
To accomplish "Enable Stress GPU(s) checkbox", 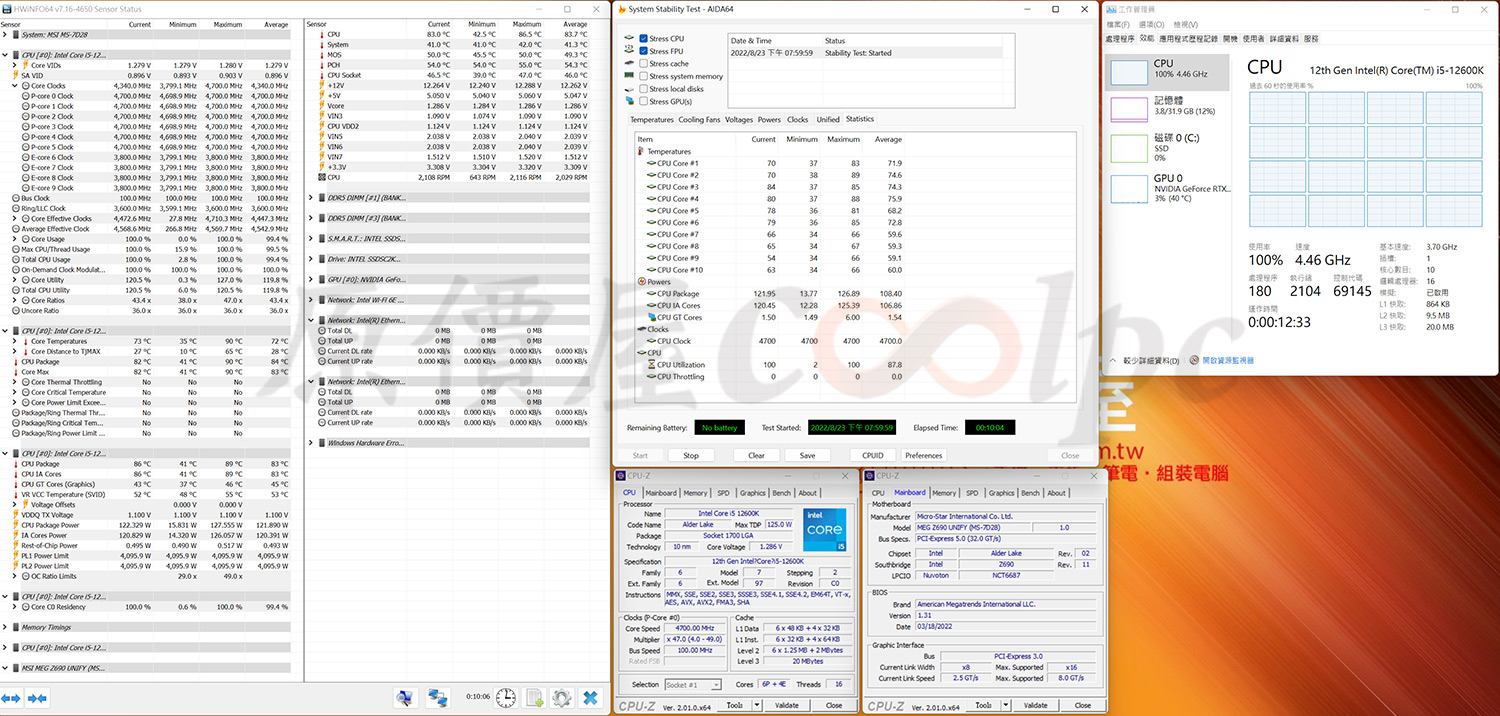I will click(x=643, y=101).
